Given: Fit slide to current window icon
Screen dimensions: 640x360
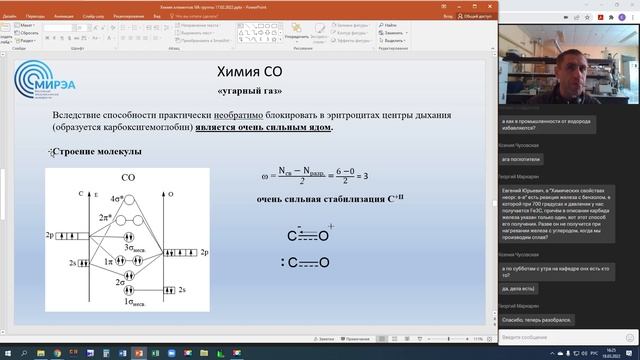Looking at the screenshot, I should (489, 339).
